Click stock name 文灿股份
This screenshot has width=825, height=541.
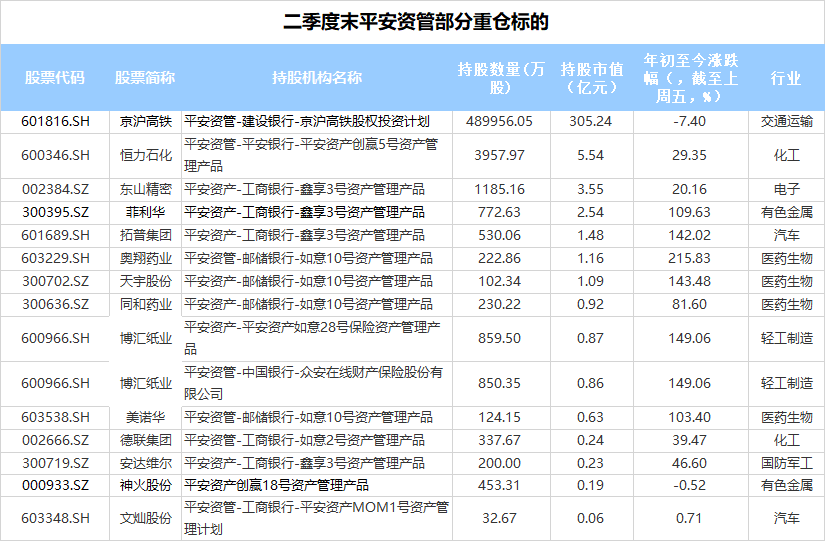146,519
